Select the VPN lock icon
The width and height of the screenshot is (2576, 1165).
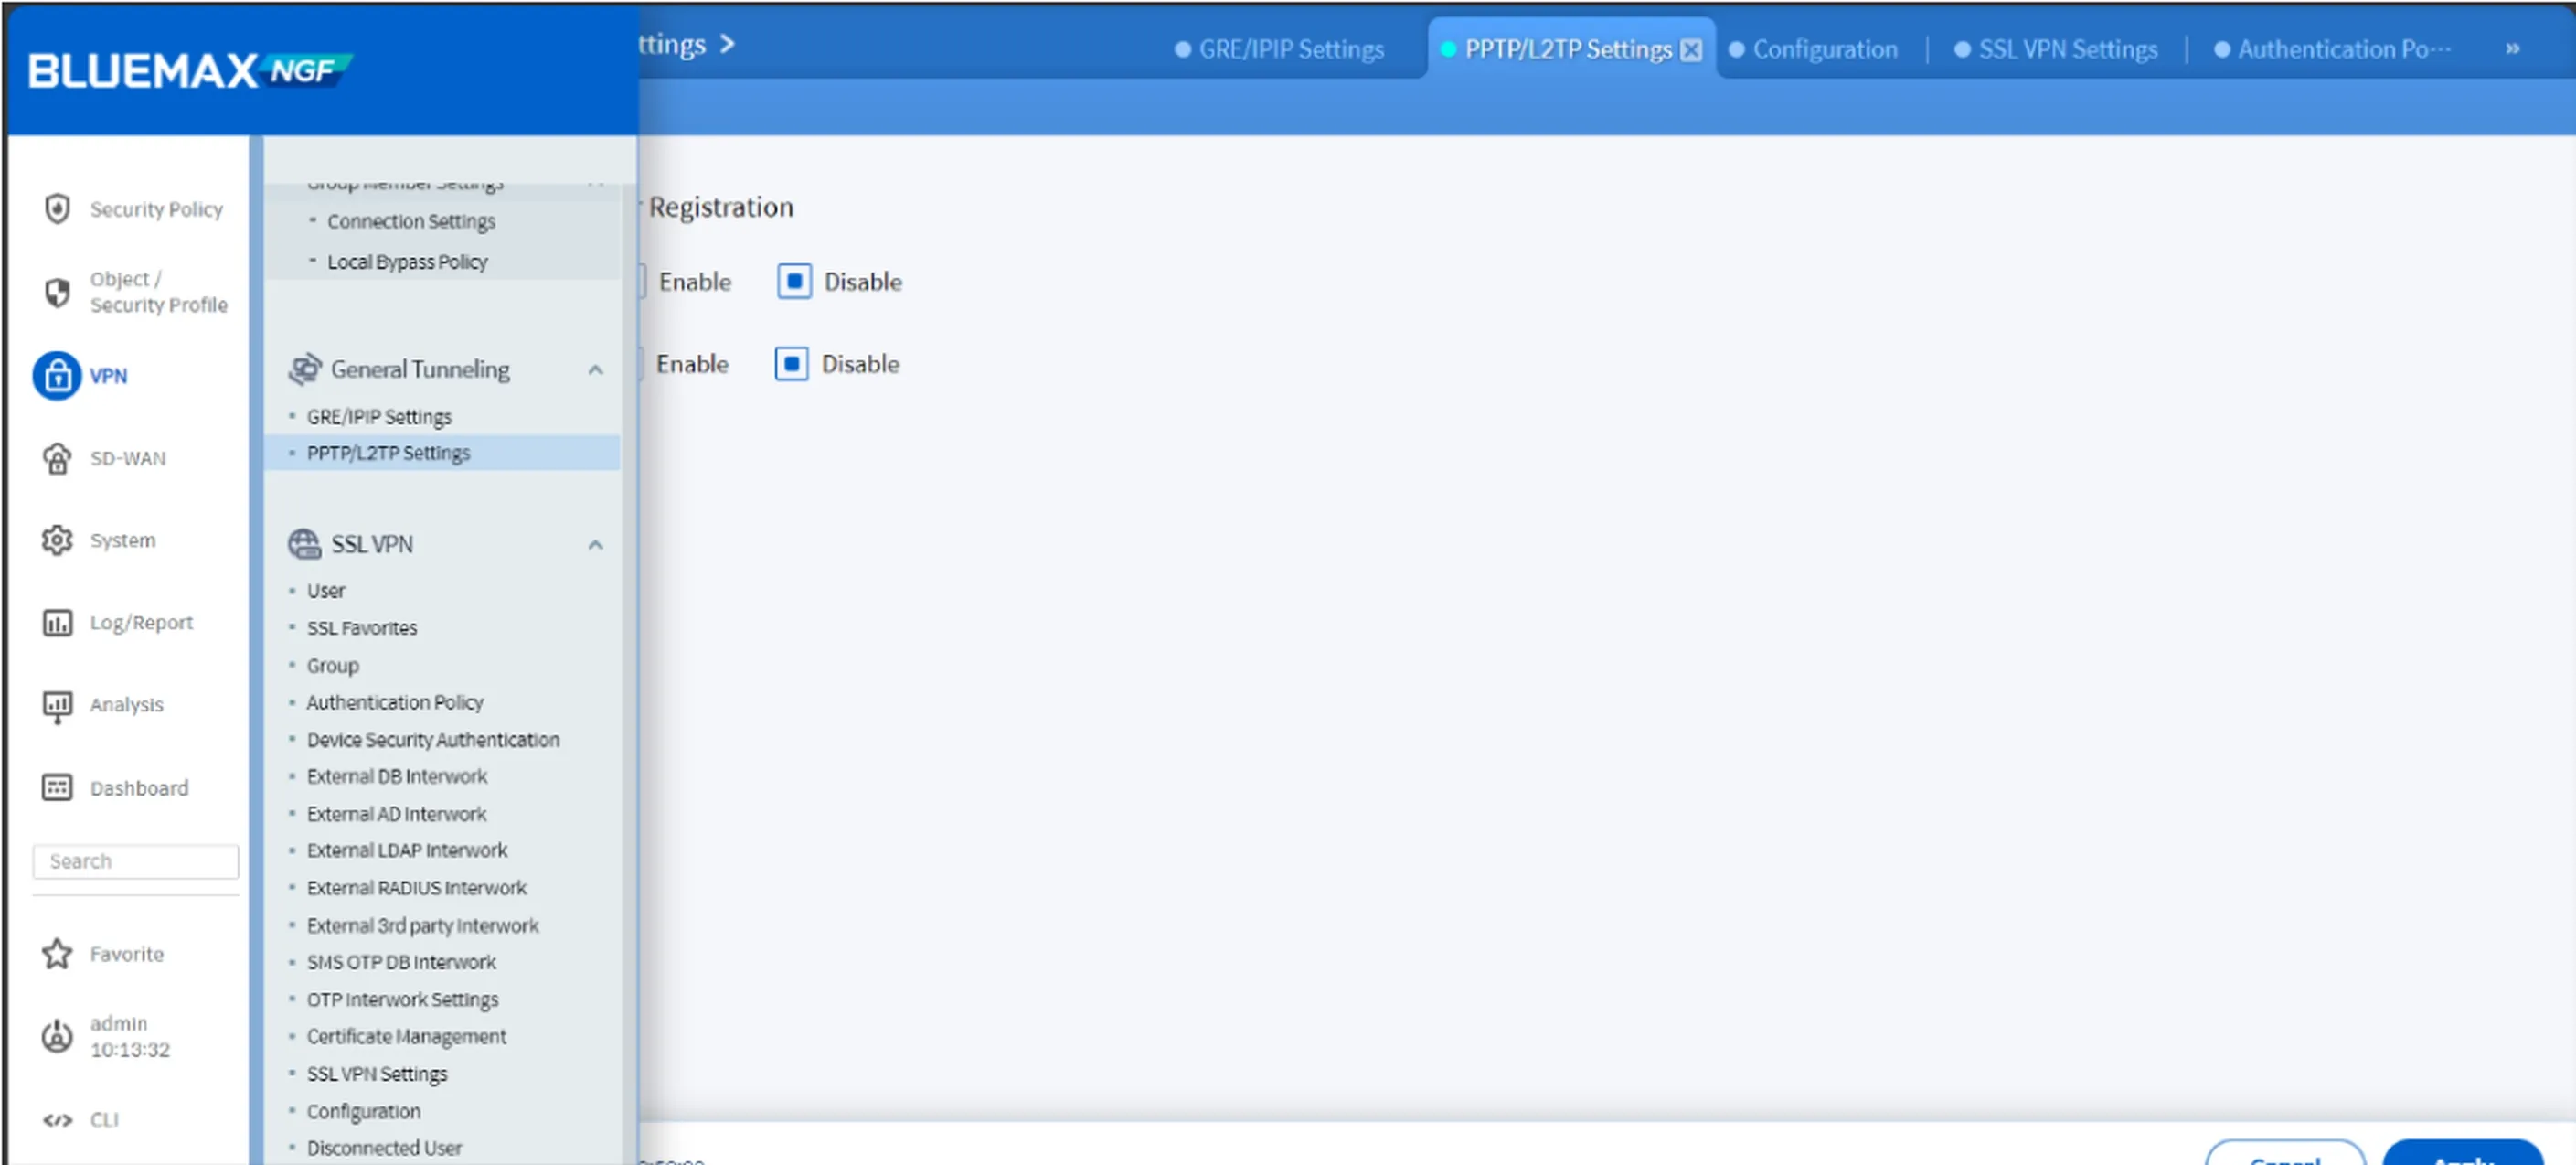click(x=57, y=376)
